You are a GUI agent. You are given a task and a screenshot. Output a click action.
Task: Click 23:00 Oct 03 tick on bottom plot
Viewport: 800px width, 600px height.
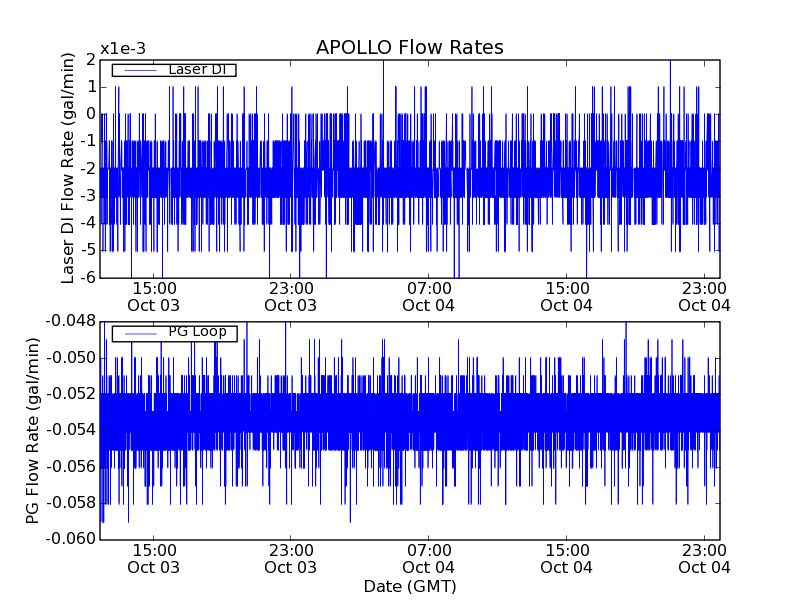[291, 558]
